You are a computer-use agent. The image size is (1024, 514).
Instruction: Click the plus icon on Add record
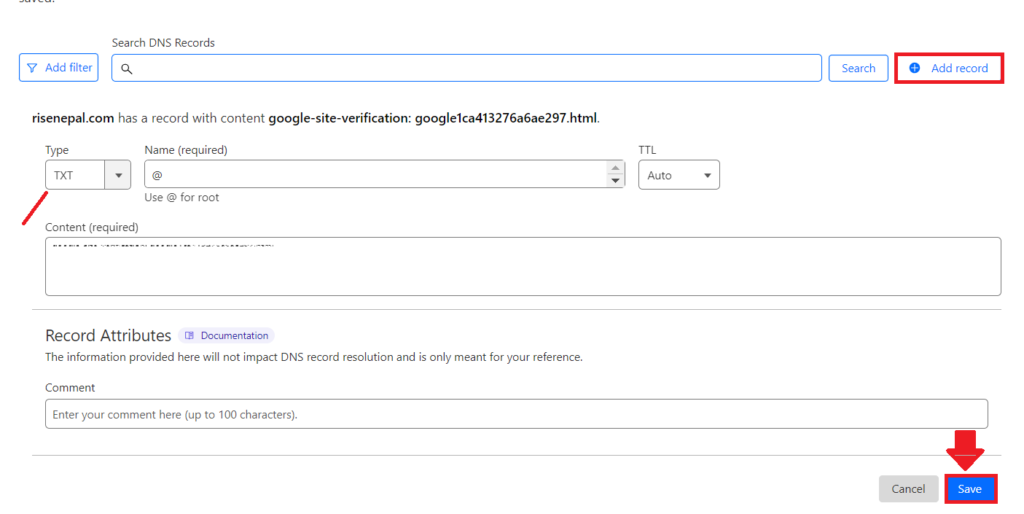pos(915,68)
